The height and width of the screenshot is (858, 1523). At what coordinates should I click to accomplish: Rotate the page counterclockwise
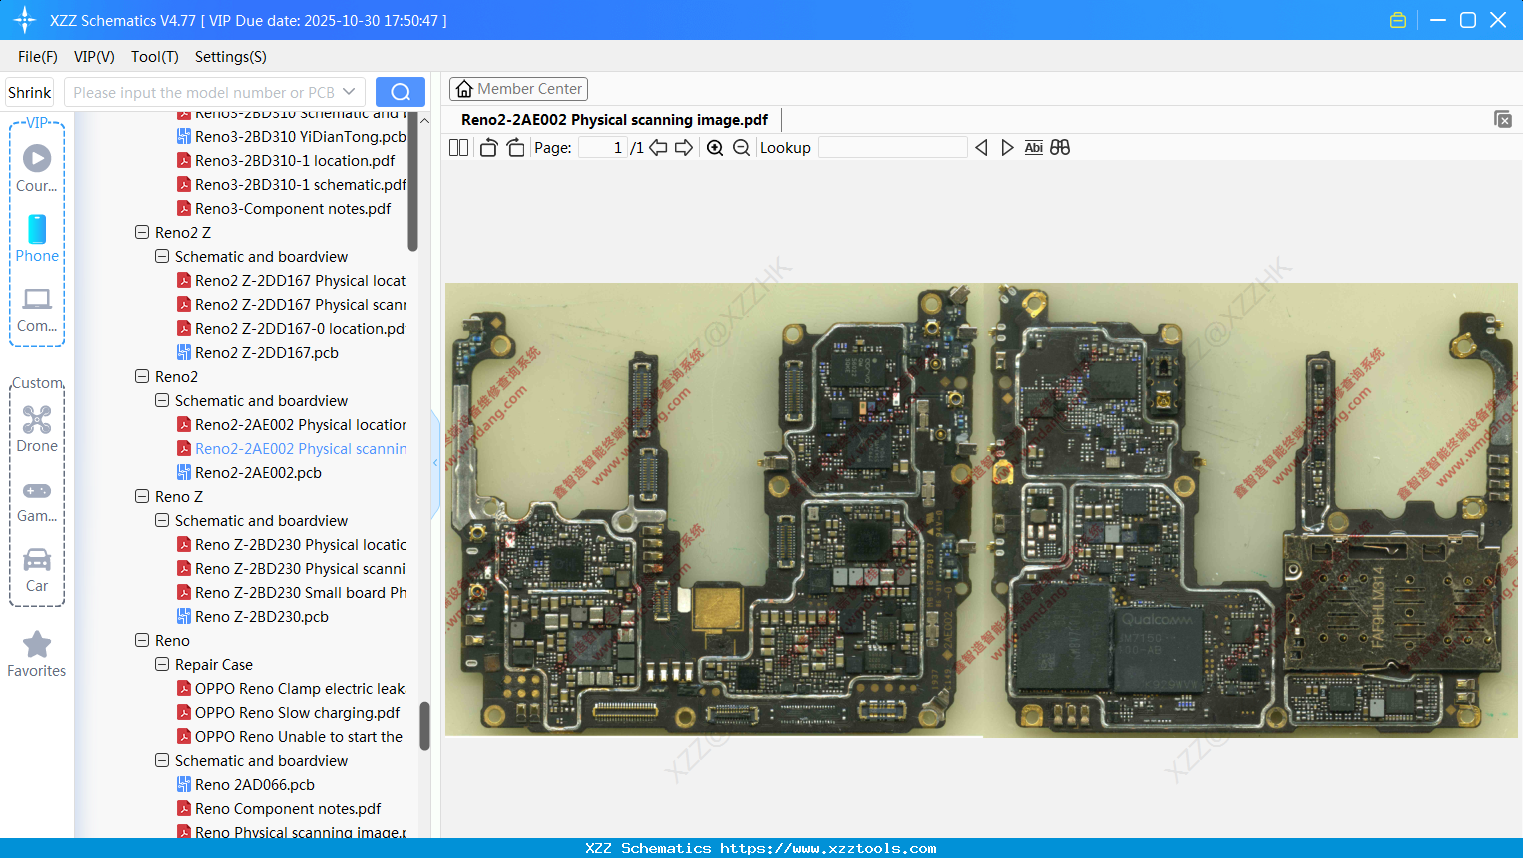pyautogui.click(x=488, y=148)
